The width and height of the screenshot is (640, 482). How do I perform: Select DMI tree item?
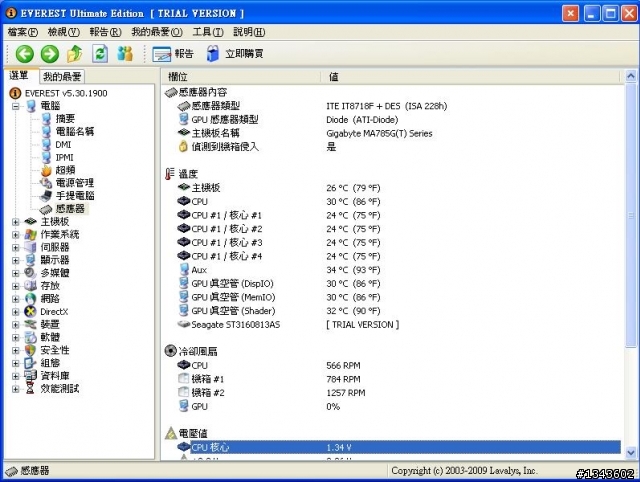(x=63, y=144)
